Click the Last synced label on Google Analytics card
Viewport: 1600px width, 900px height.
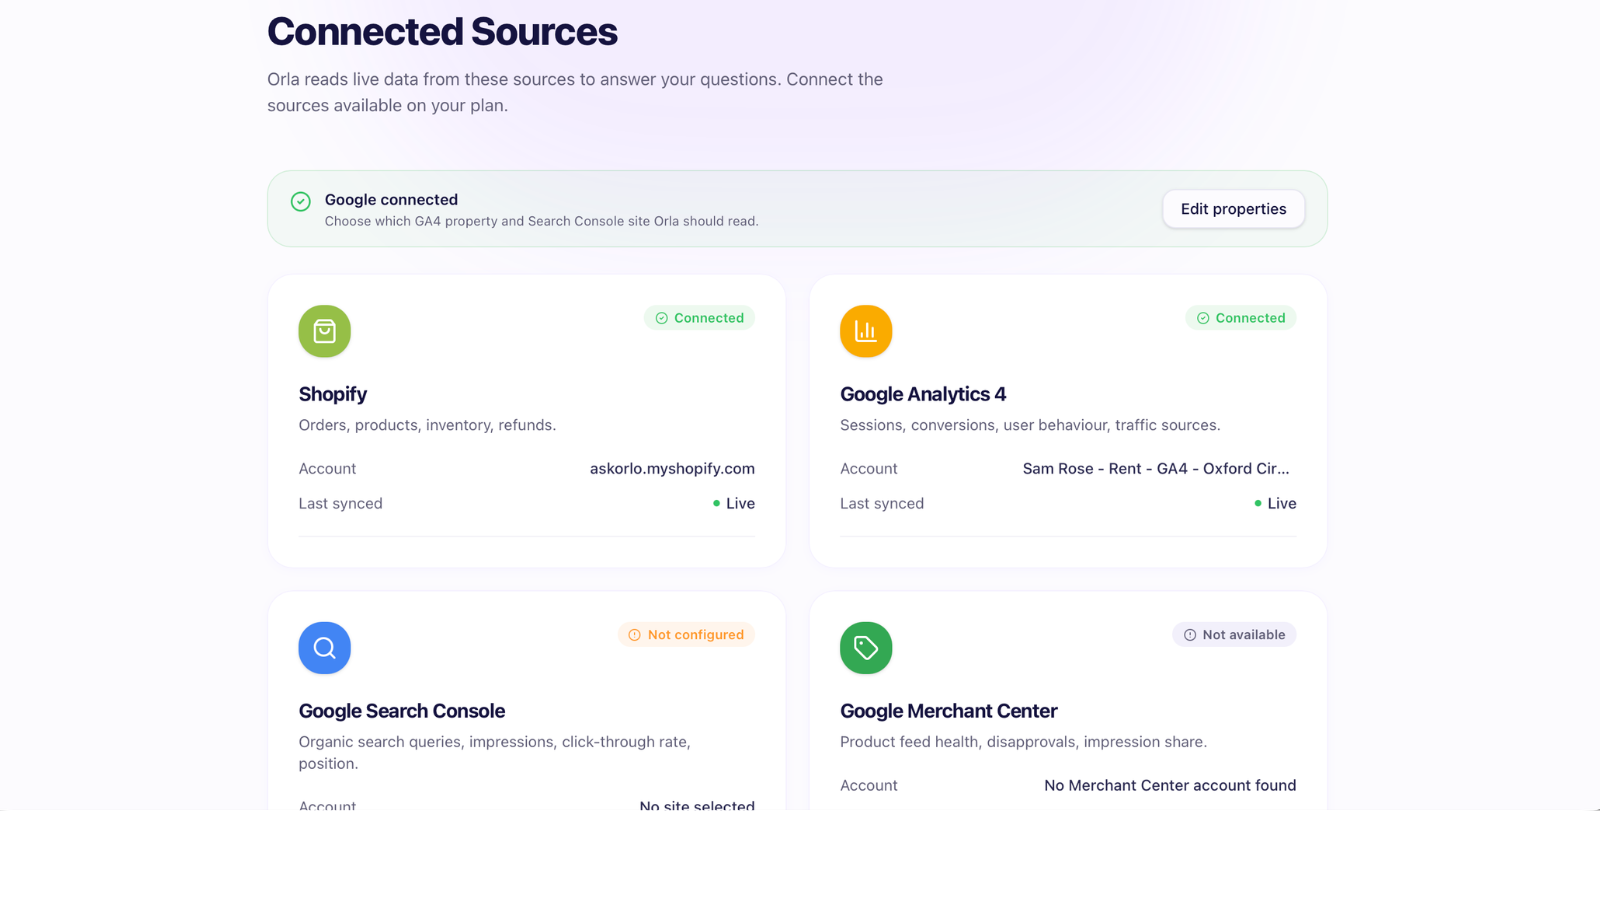[882, 503]
